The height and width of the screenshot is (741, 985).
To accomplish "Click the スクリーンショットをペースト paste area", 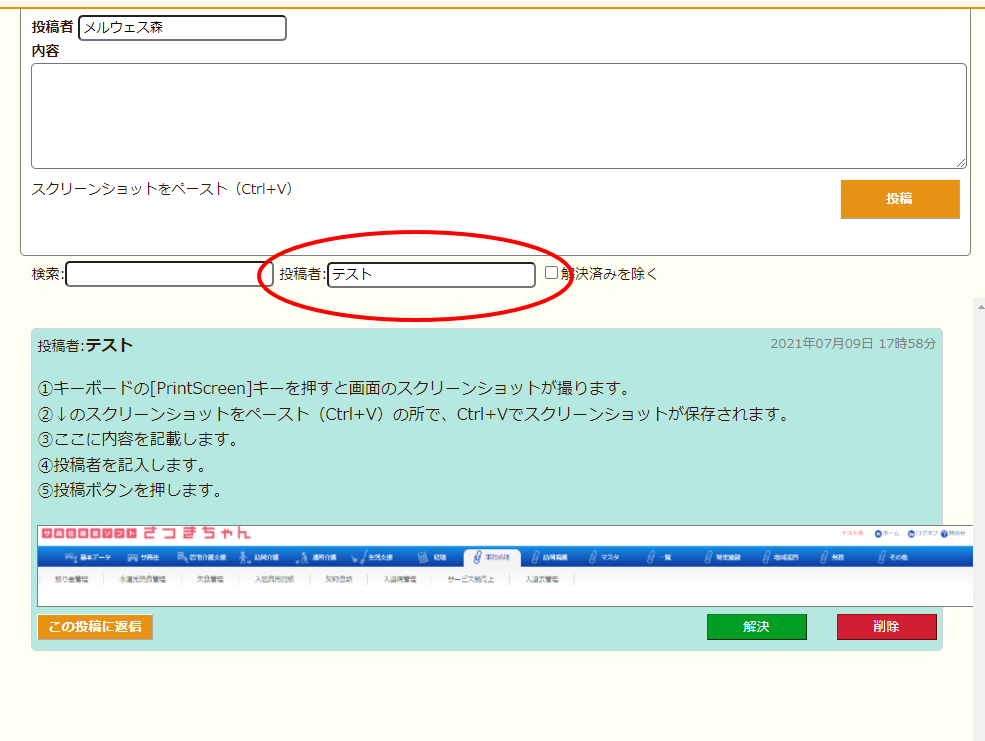I will [x=162, y=189].
